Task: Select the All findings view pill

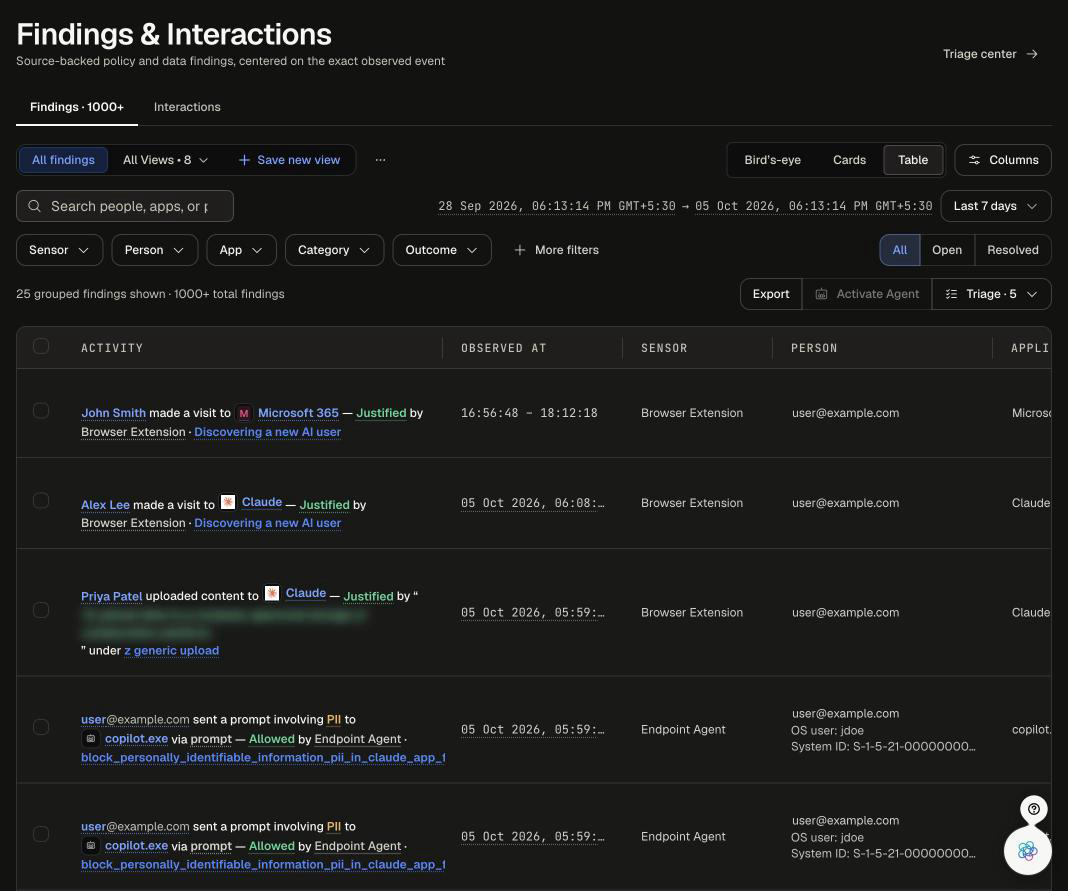Action: pos(63,160)
